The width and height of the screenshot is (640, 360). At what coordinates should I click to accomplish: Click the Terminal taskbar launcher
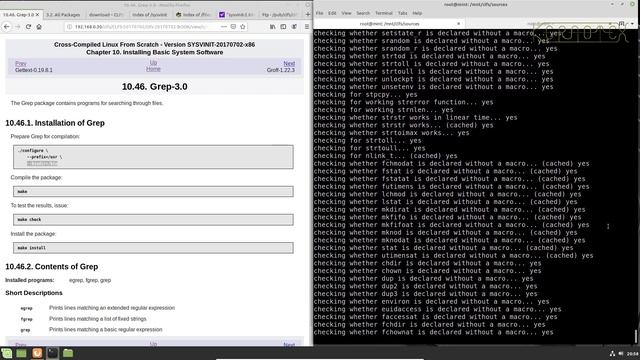click(52, 353)
